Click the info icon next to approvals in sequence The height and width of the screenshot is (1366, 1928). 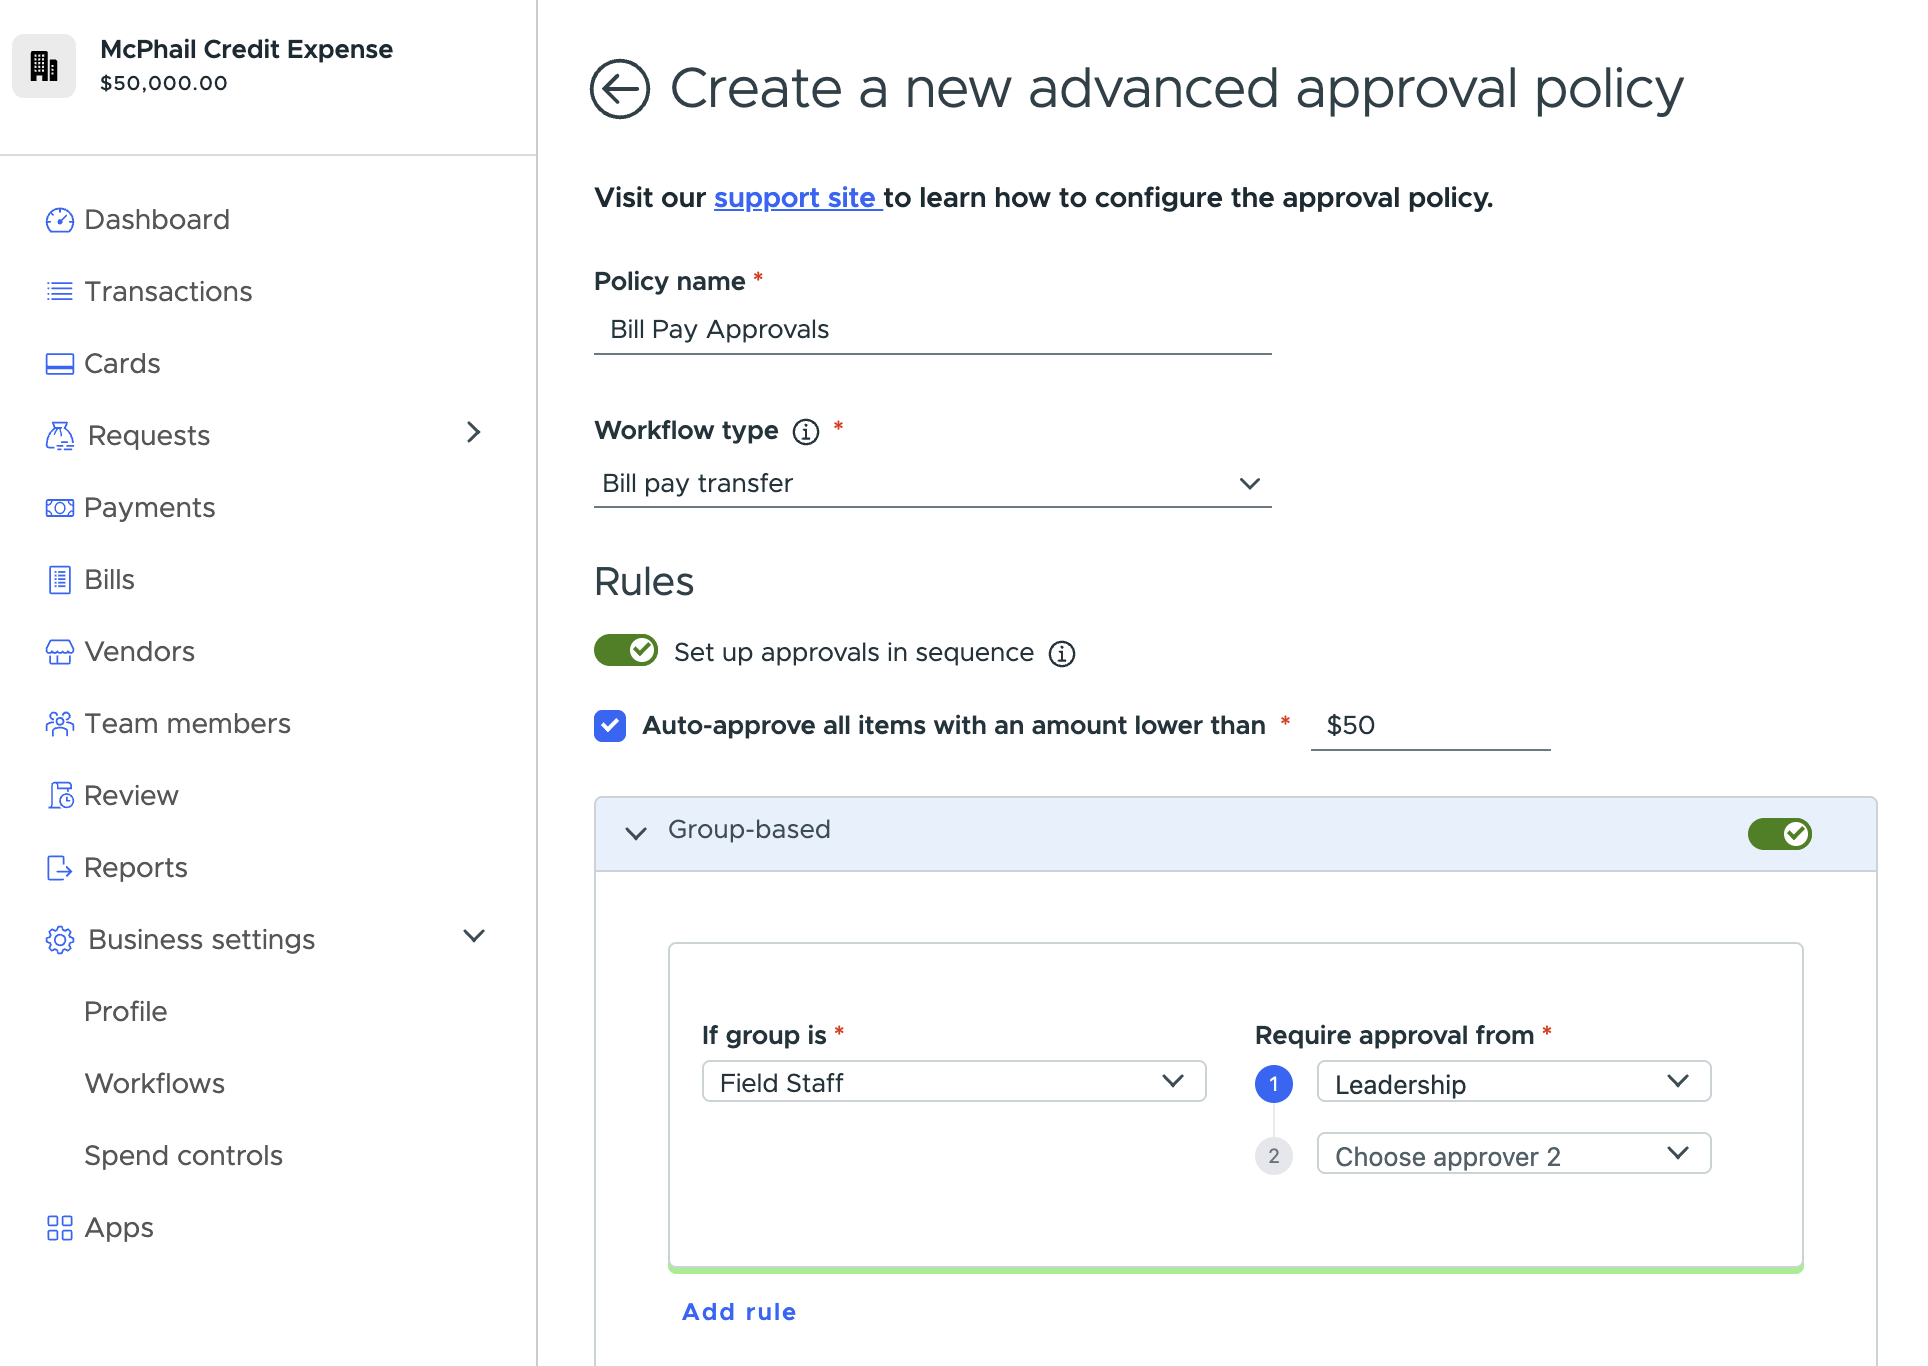point(1062,654)
